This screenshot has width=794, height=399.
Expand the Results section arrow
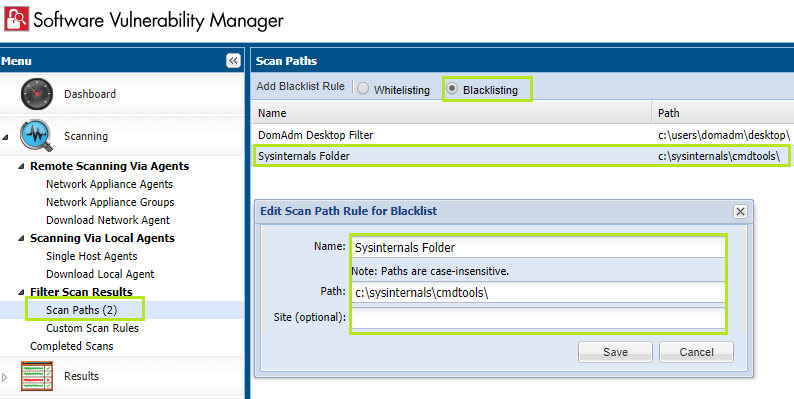click(5, 377)
